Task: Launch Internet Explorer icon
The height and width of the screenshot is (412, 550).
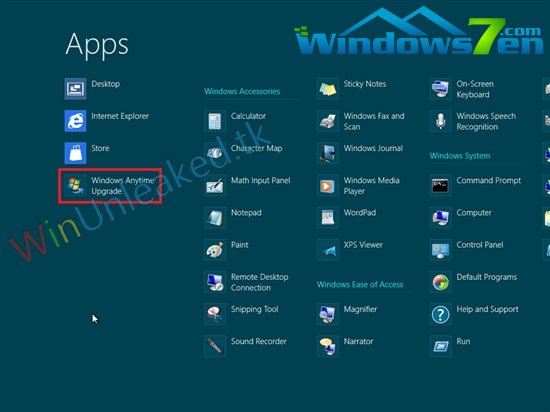Action: coord(75,121)
